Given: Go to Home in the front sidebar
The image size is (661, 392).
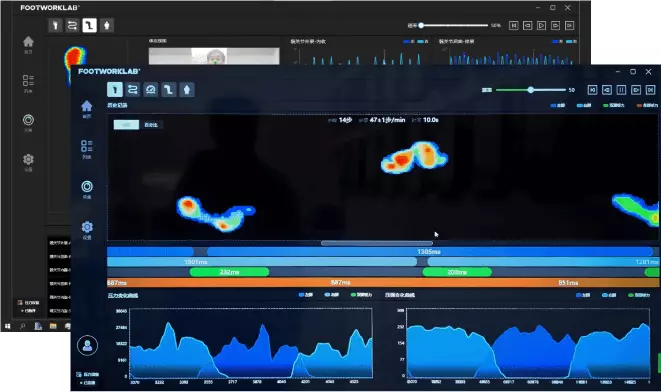Looking at the screenshot, I should point(87,109).
